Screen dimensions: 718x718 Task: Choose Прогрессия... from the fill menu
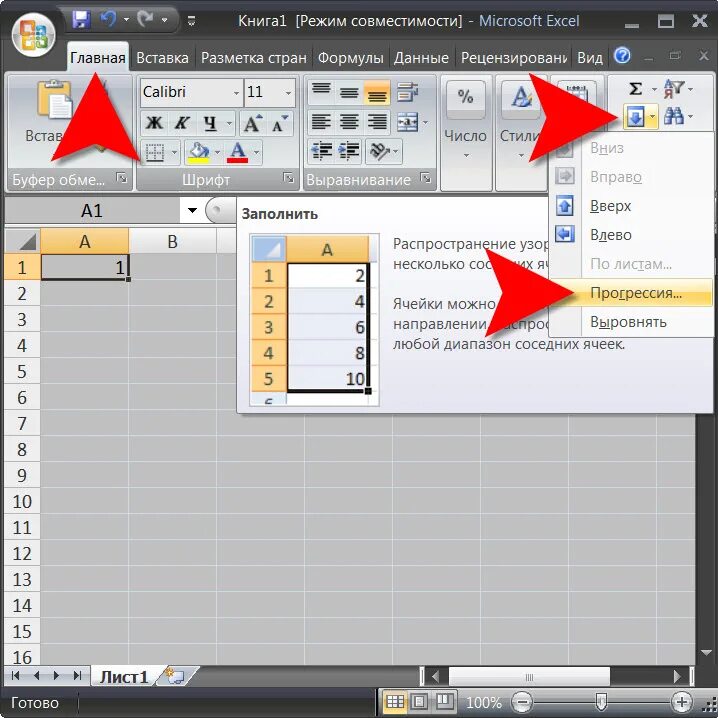(x=631, y=293)
